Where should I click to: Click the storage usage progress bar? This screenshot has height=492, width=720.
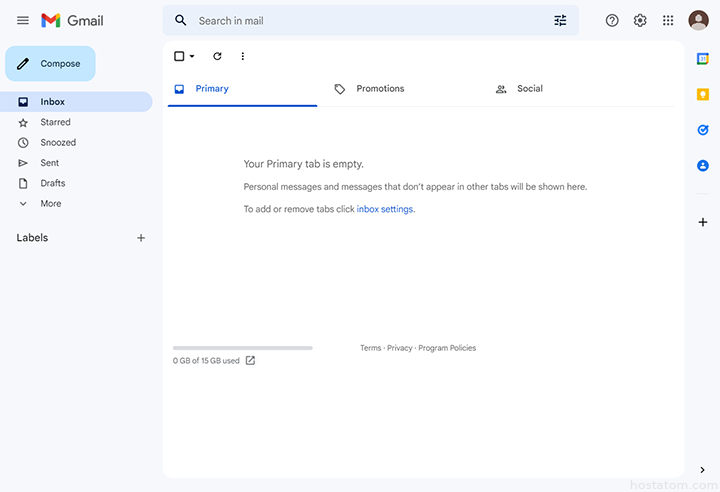point(242,348)
